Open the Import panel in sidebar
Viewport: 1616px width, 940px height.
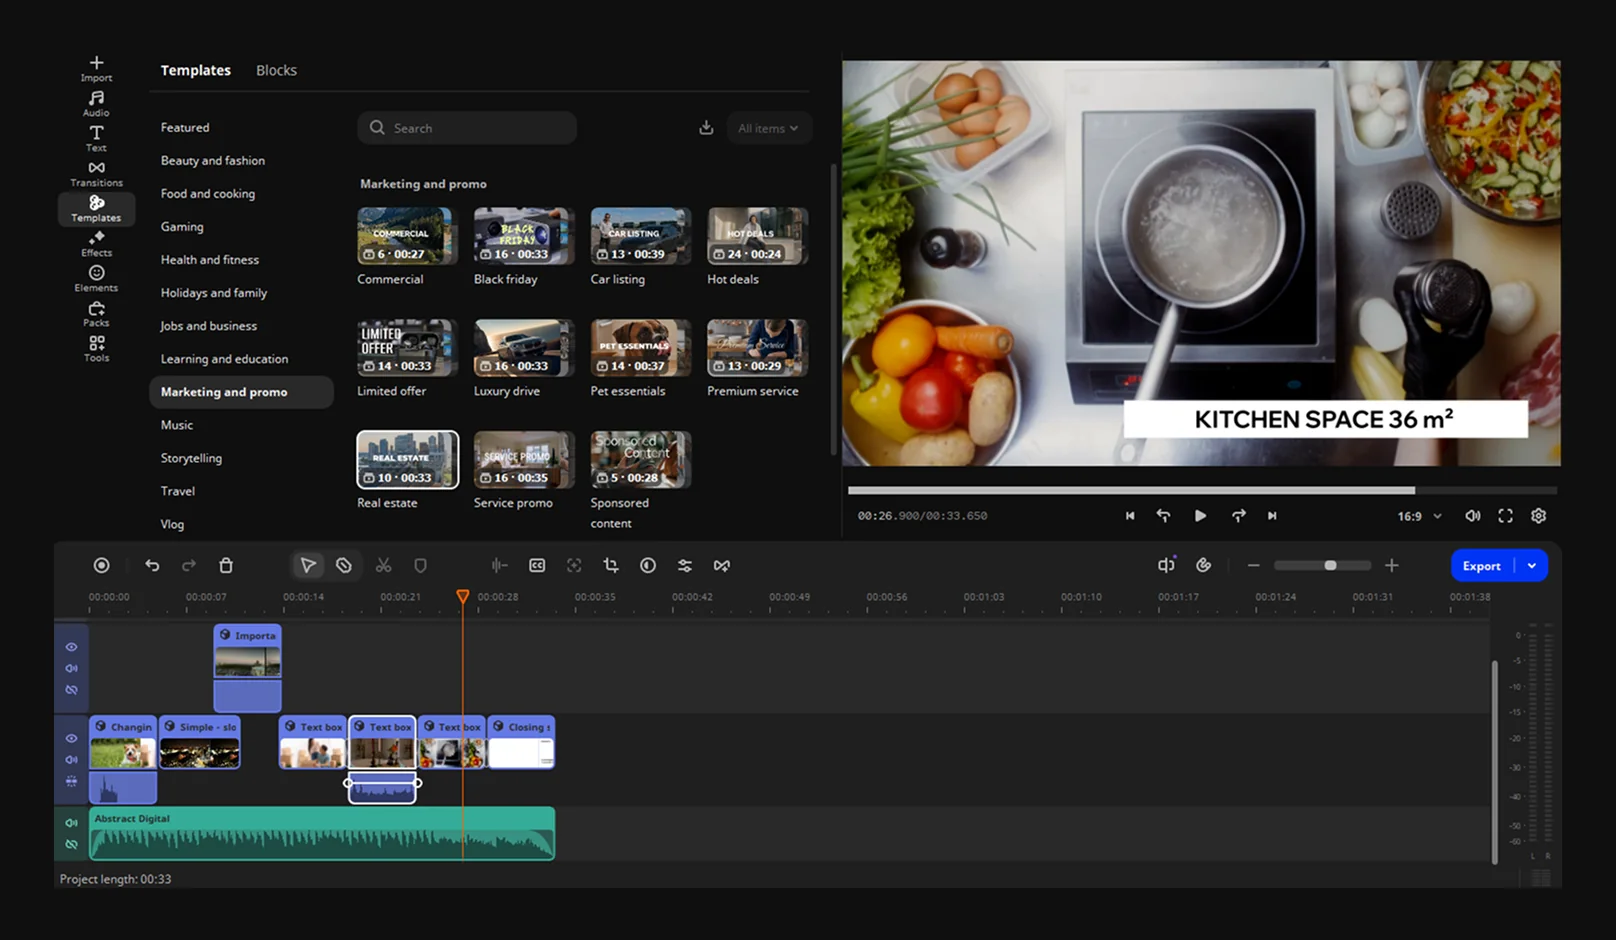tap(96, 68)
